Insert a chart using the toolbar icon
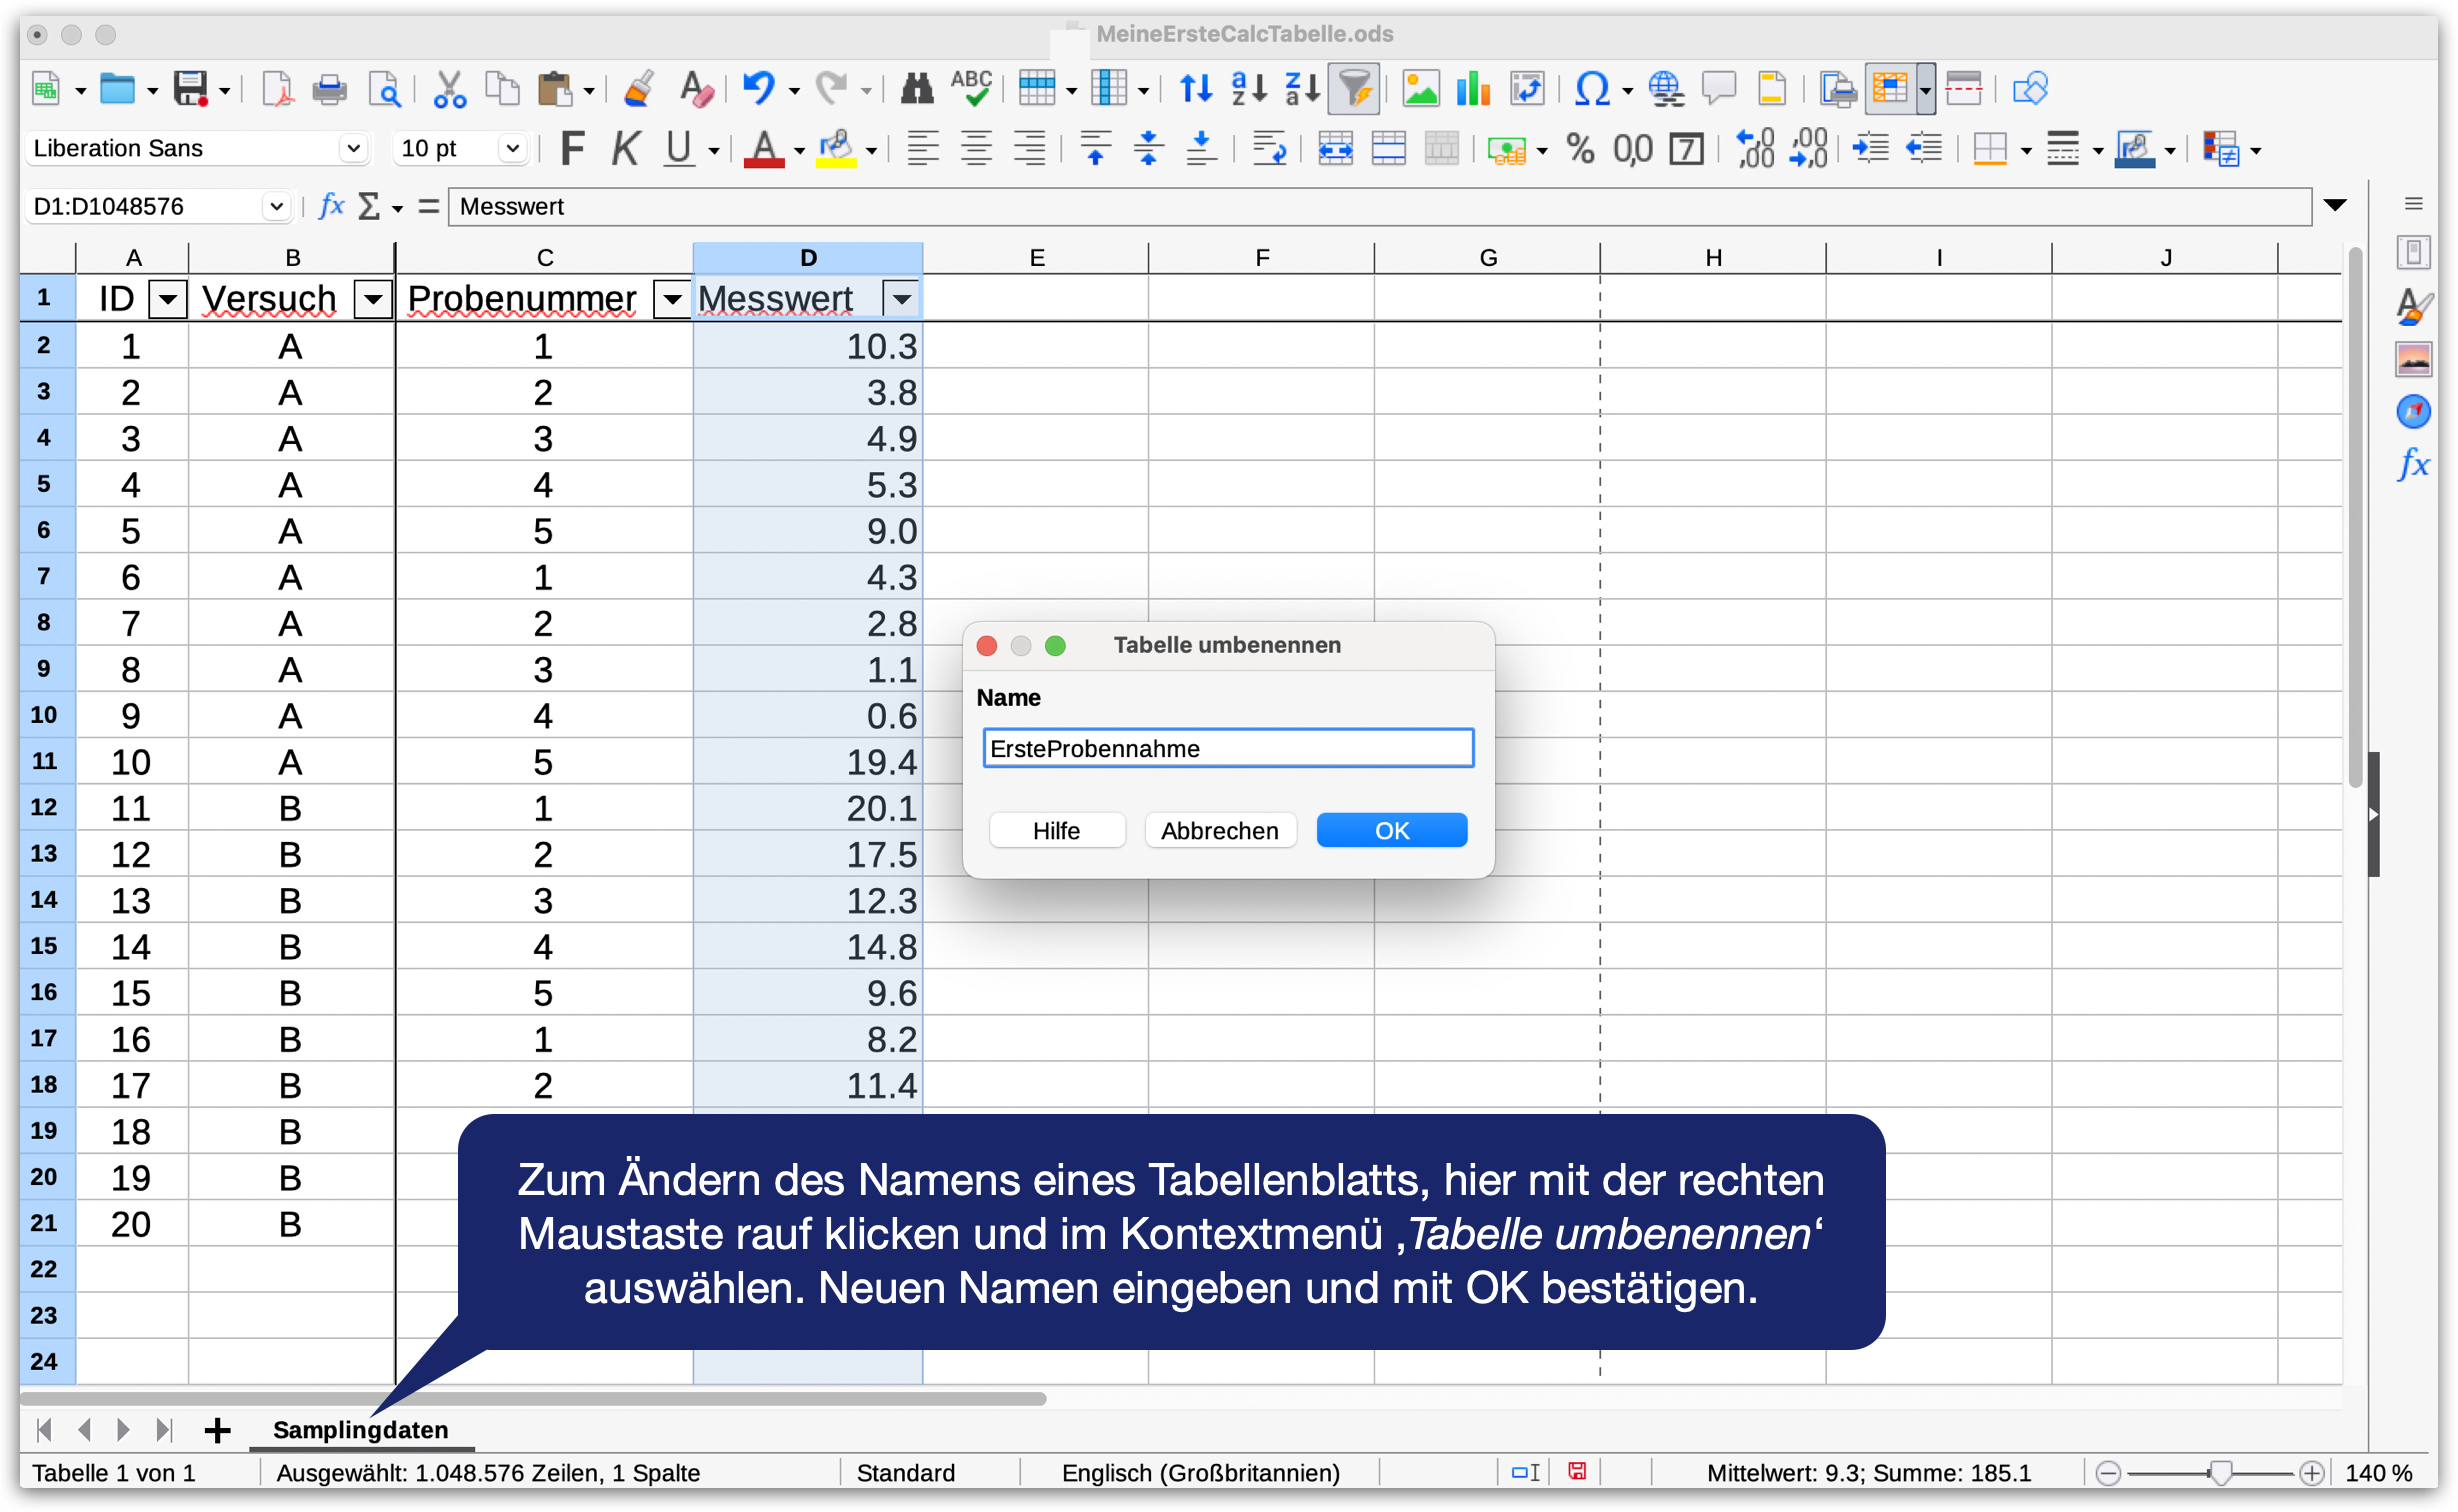The width and height of the screenshot is (2458, 1512). 1473,90
